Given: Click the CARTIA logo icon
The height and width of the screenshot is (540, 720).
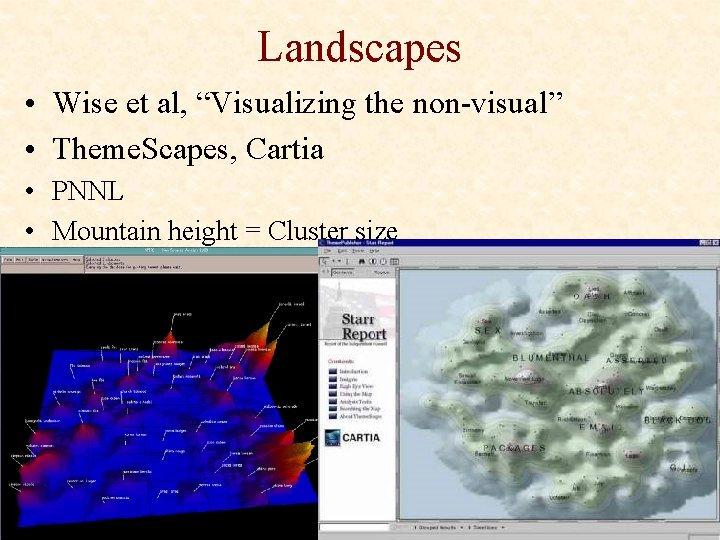Looking at the screenshot, I should [332, 438].
